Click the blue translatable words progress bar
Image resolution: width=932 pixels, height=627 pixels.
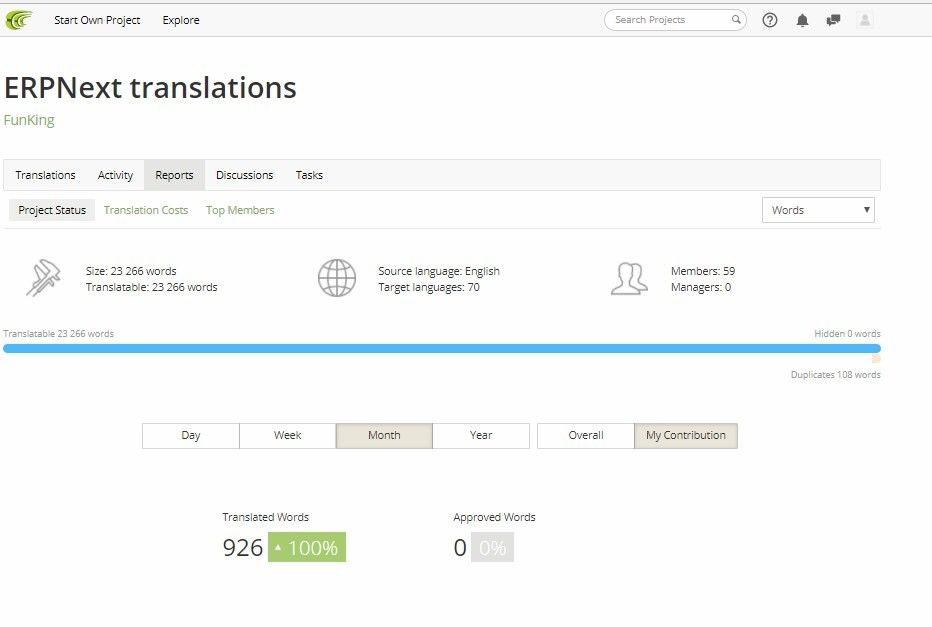coord(442,349)
